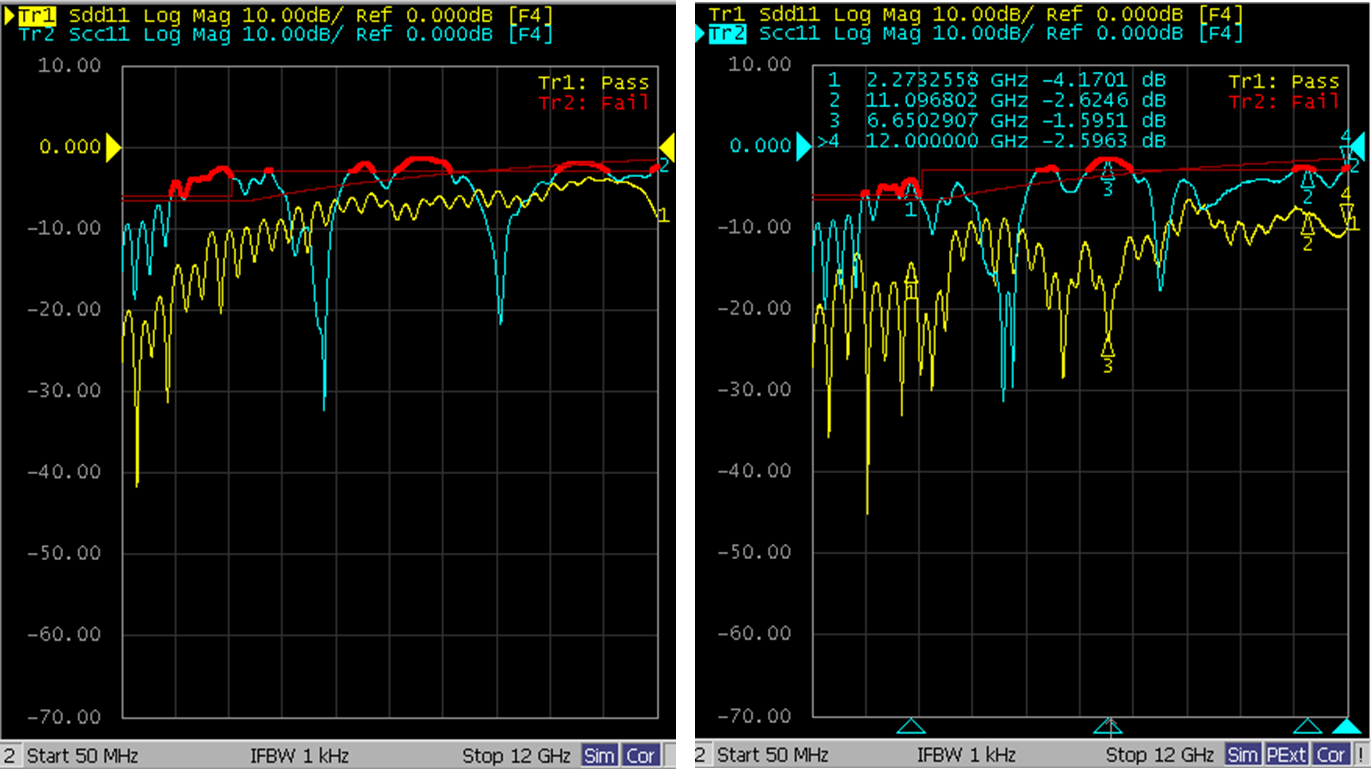Click the Start 50 MHz field in left panel

82,755
